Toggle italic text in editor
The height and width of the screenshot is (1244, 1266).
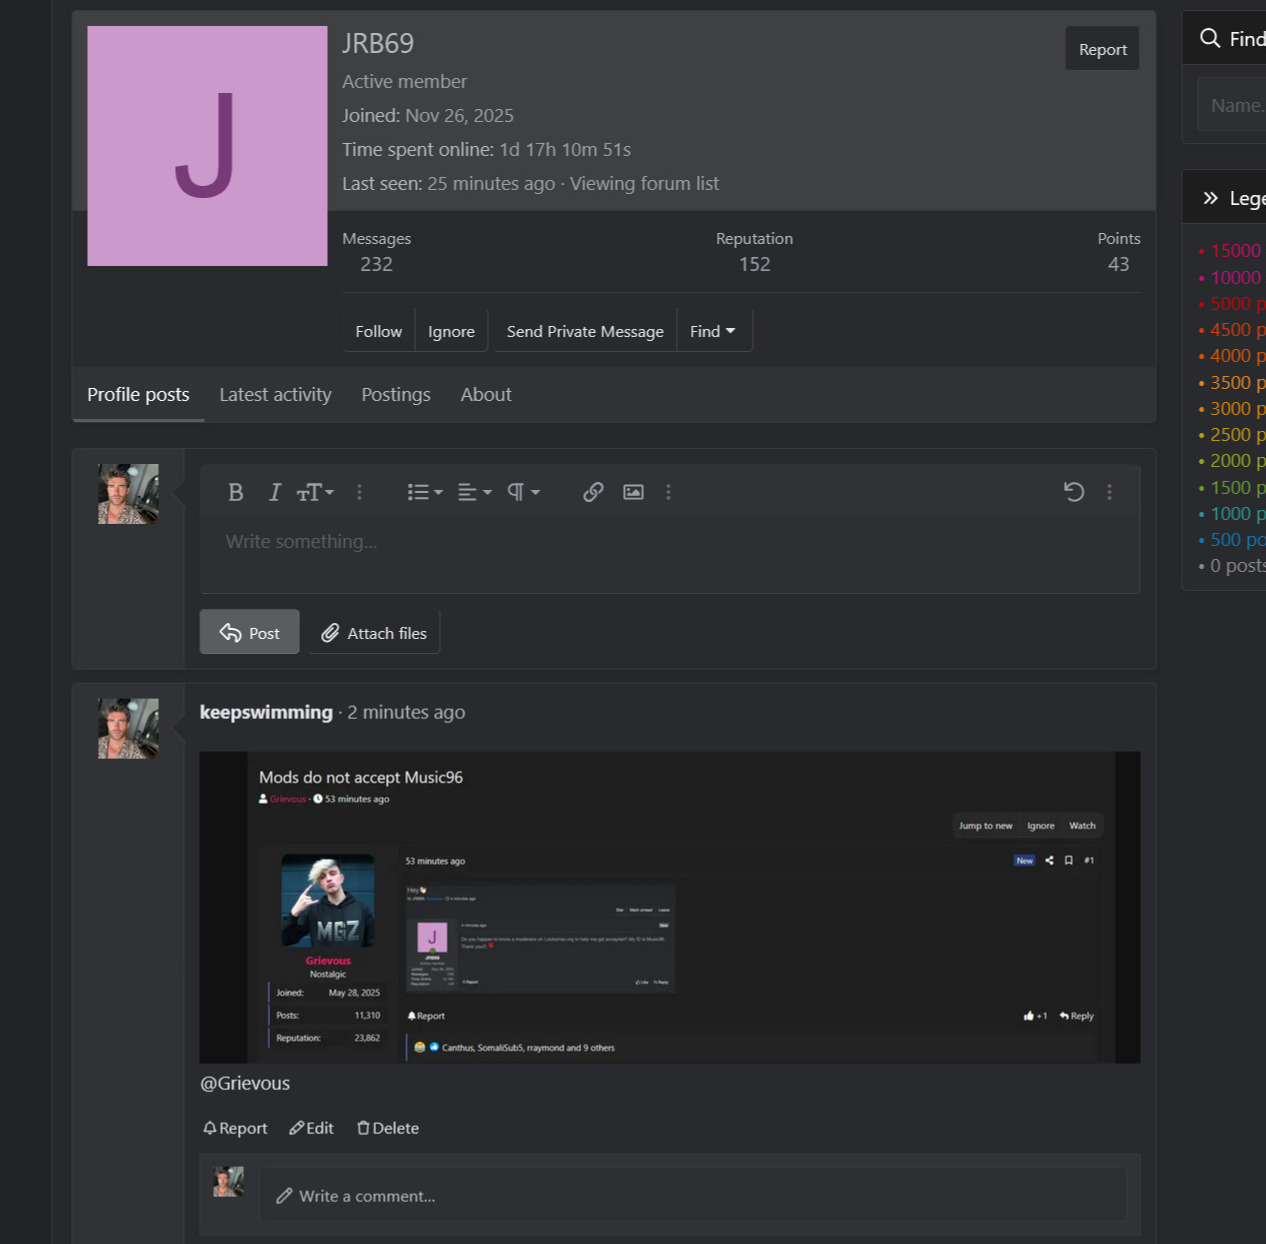[x=274, y=492]
